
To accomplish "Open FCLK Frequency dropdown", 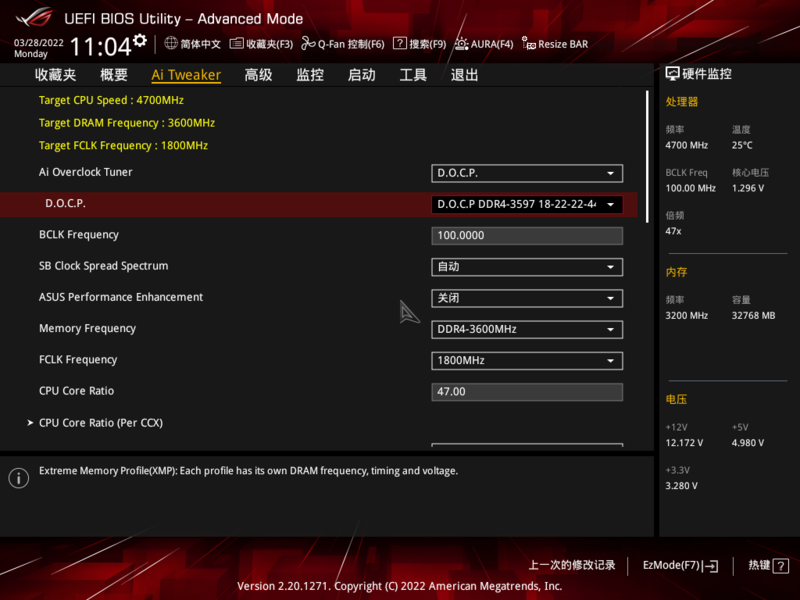I will [x=527, y=361].
